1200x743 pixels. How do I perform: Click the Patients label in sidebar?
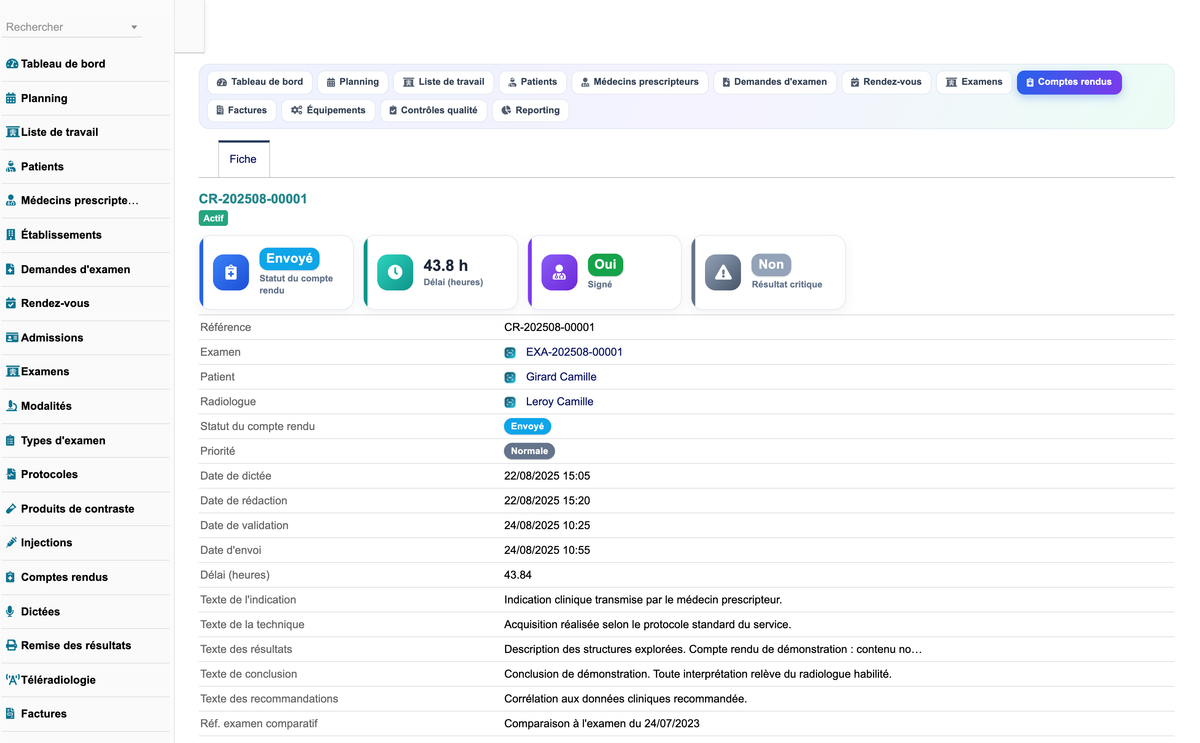(42, 167)
